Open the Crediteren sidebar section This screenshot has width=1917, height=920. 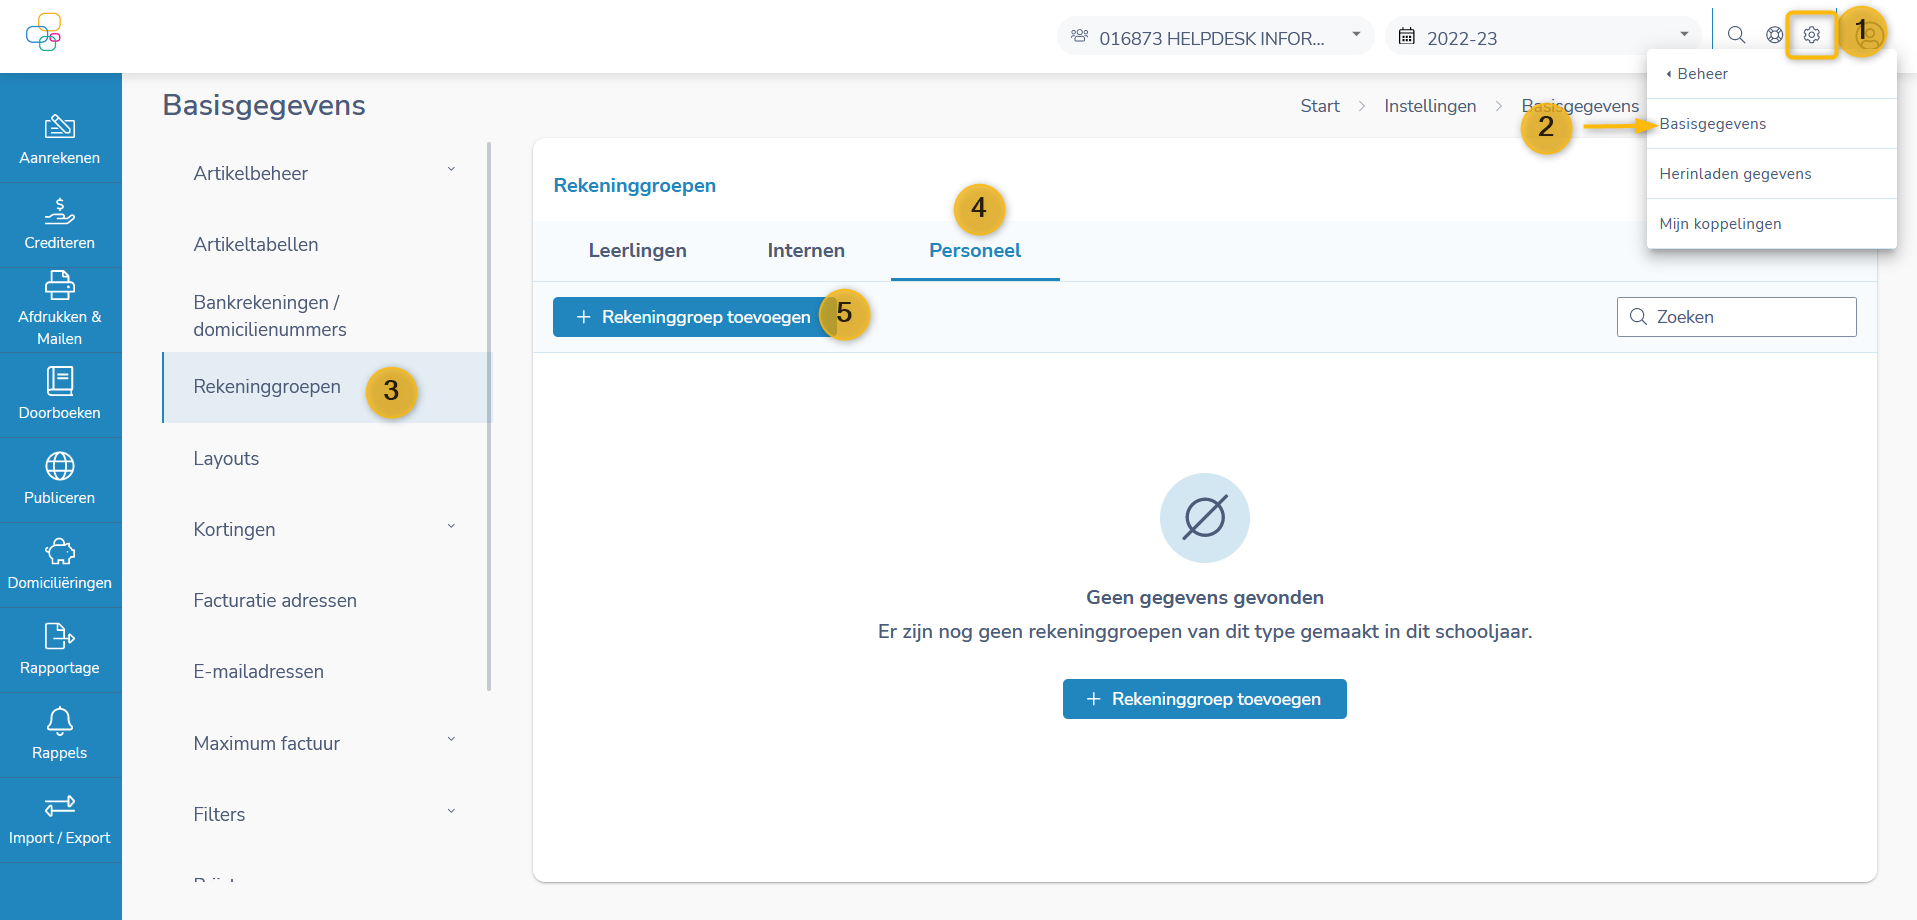60,224
